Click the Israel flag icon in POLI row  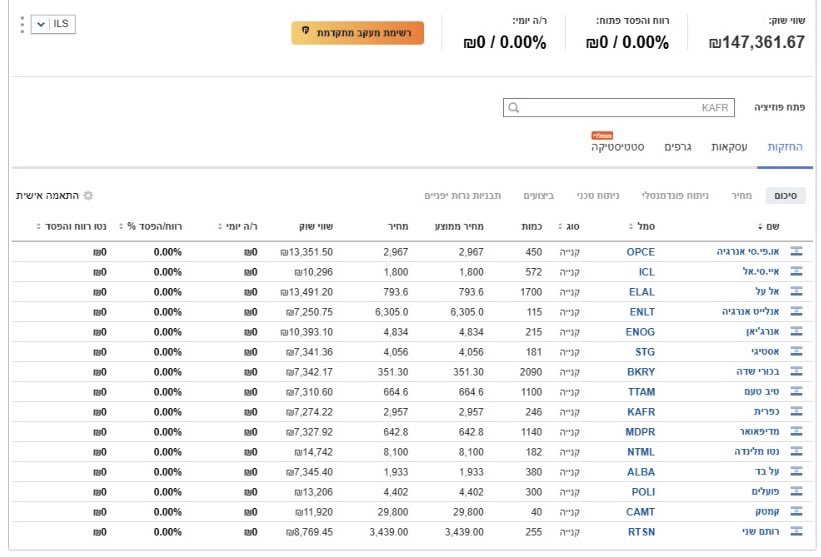click(x=796, y=492)
